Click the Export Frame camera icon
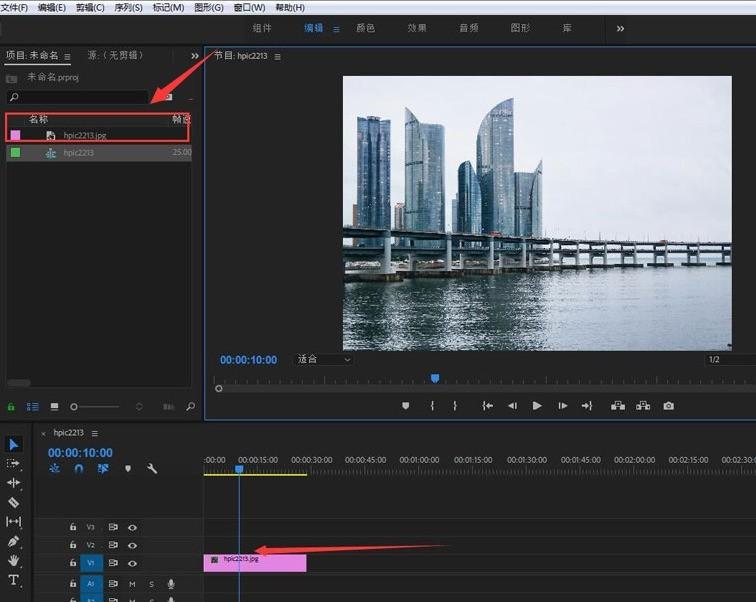756x602 pixels. tap(668, 406)
